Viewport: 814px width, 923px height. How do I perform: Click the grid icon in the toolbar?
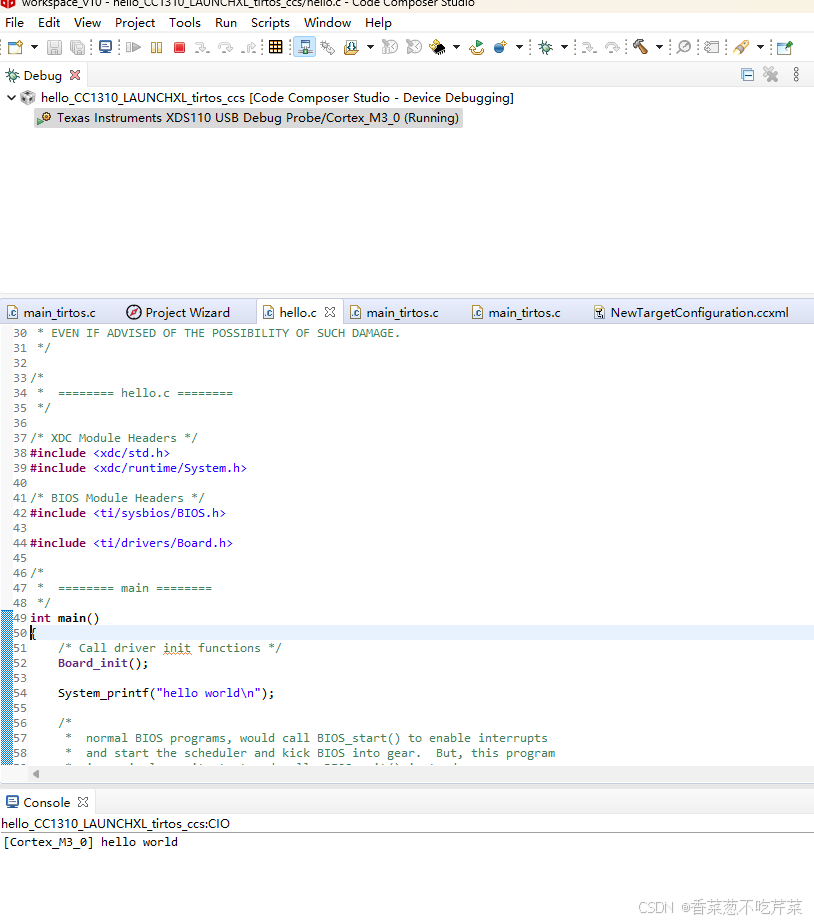point(275,47)
